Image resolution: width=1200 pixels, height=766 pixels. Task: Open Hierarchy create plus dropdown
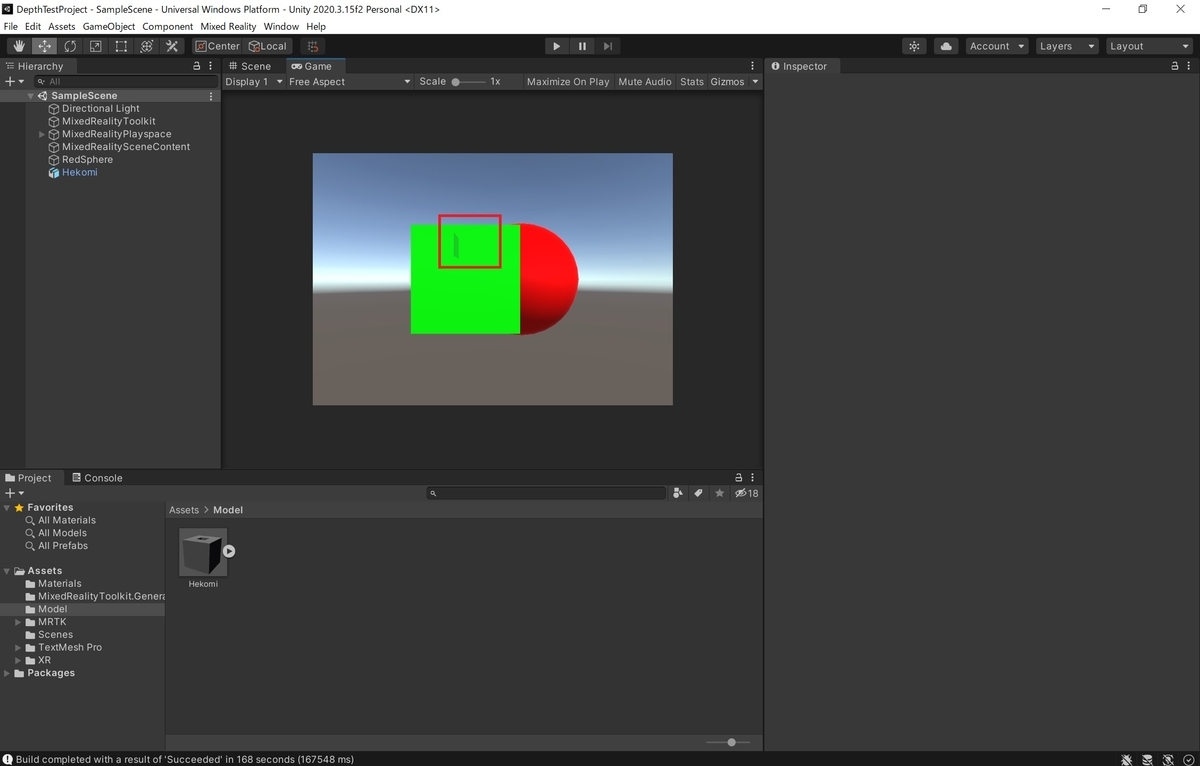(14, 81)
